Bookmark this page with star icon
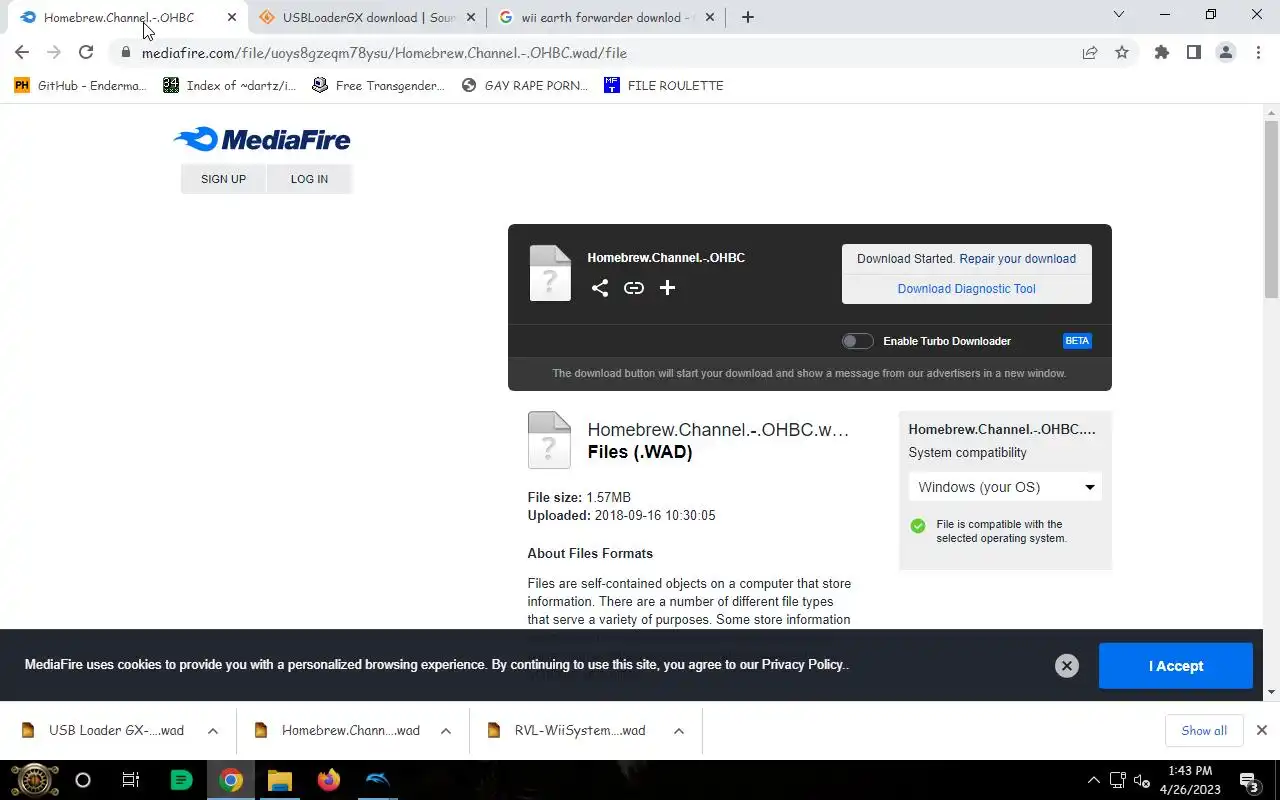1280x800 pixels. [1122, 53]
